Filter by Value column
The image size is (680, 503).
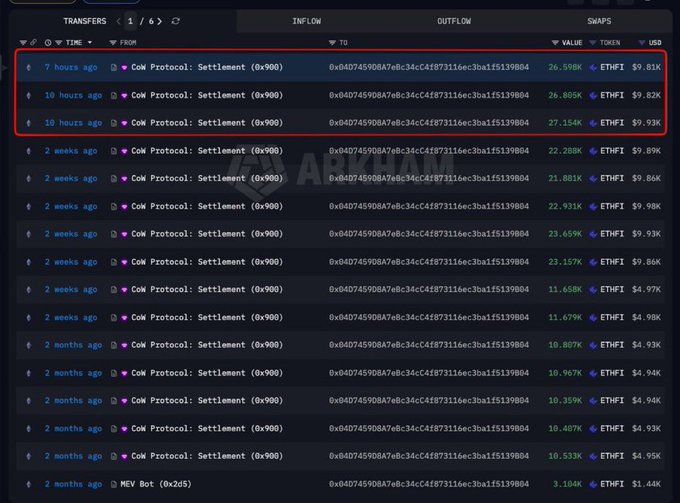tap(555, 42)
